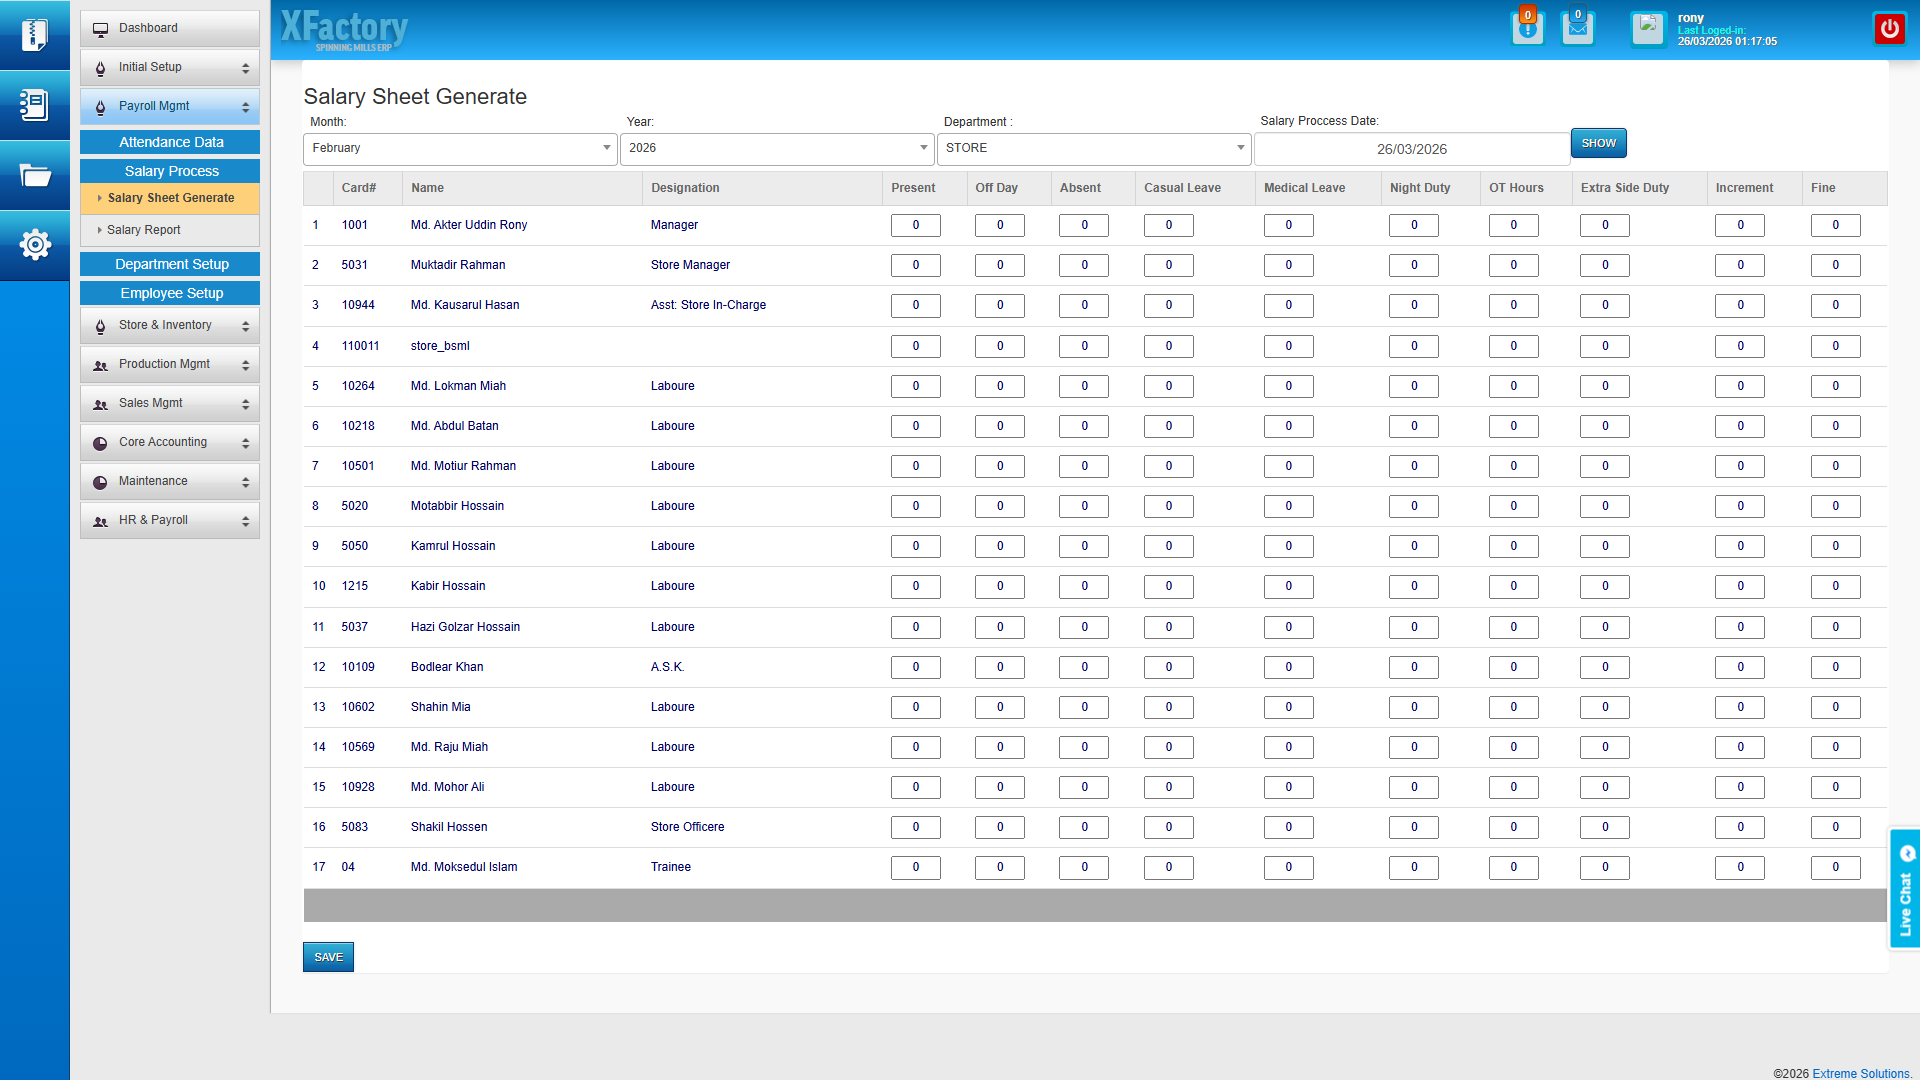Image resolution: width=1920 pixels, height=1080 pixels.
Task: Open the Live Chat side widget
Action: coord(1905,888)
